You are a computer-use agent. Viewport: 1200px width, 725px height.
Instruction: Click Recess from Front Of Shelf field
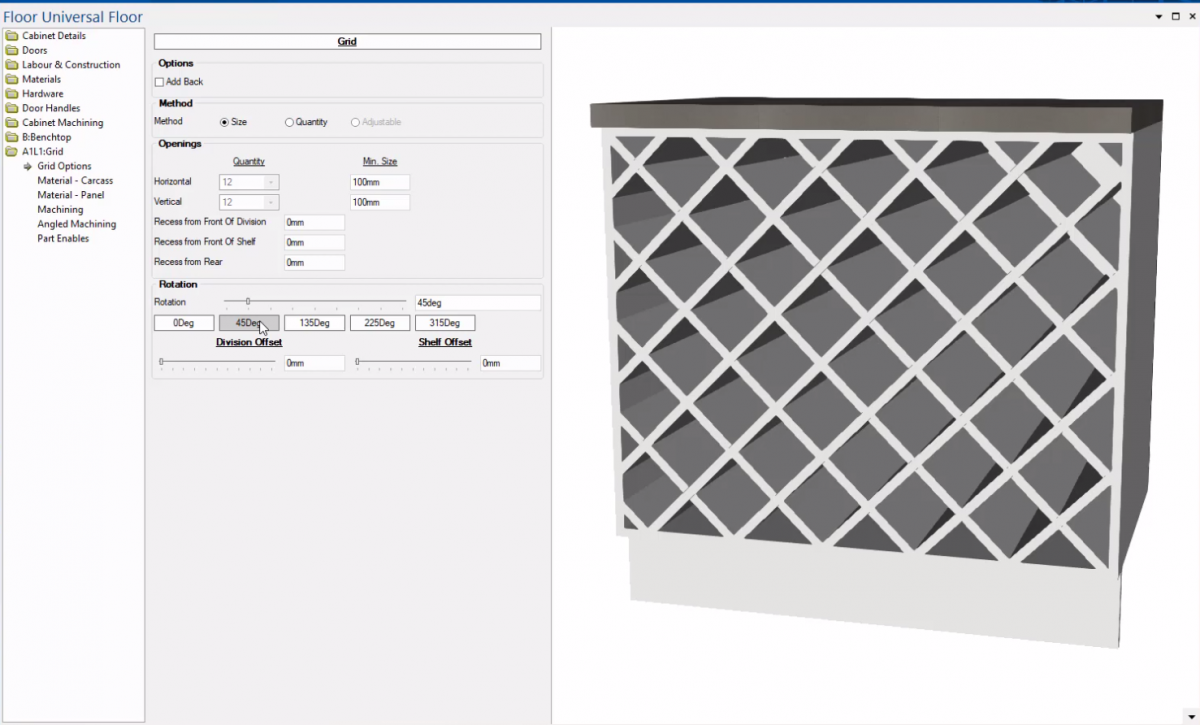coord(314,242)
